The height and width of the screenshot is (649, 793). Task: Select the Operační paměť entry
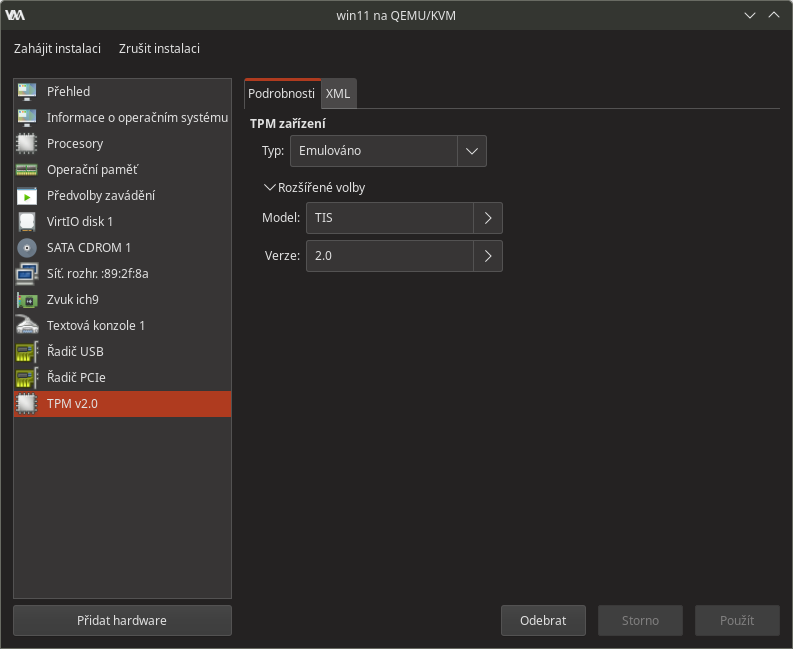(x=122, y=170)
